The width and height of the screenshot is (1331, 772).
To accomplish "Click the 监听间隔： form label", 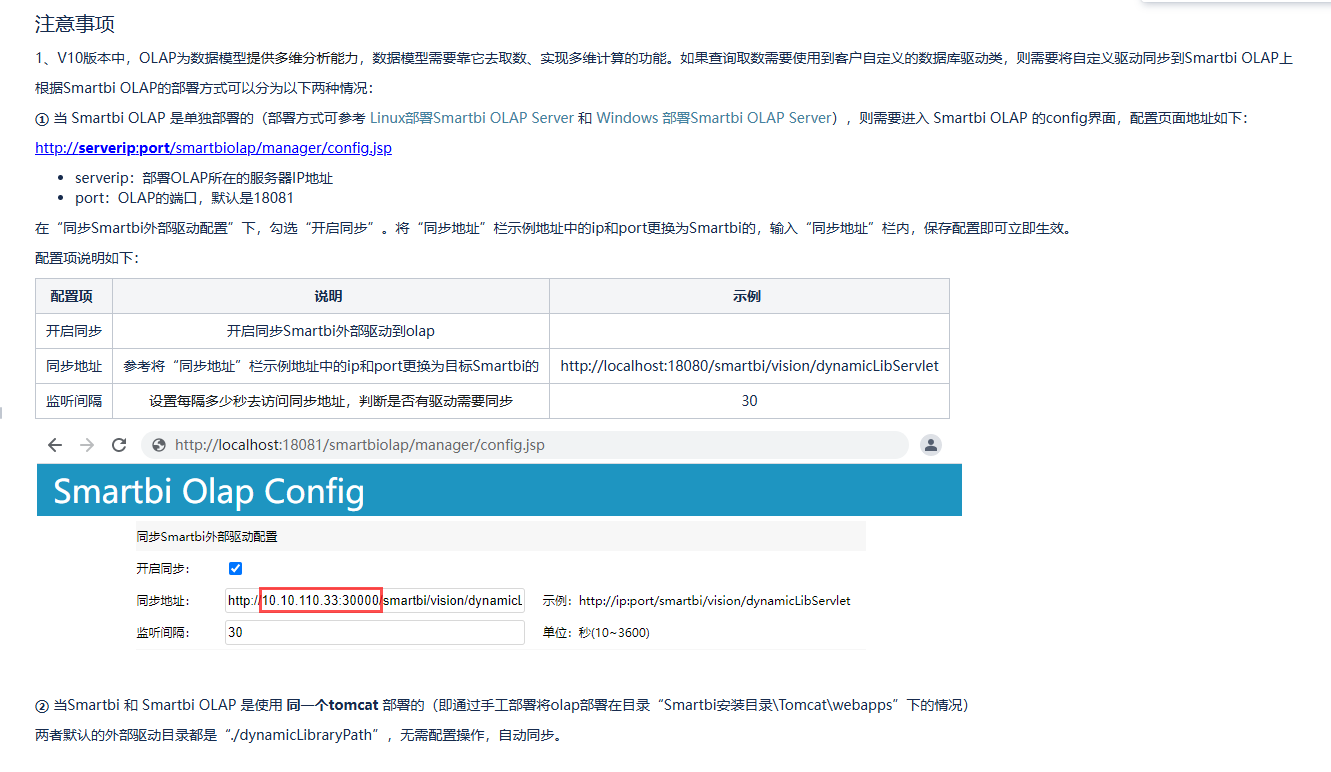I will (x=163, y=632).
